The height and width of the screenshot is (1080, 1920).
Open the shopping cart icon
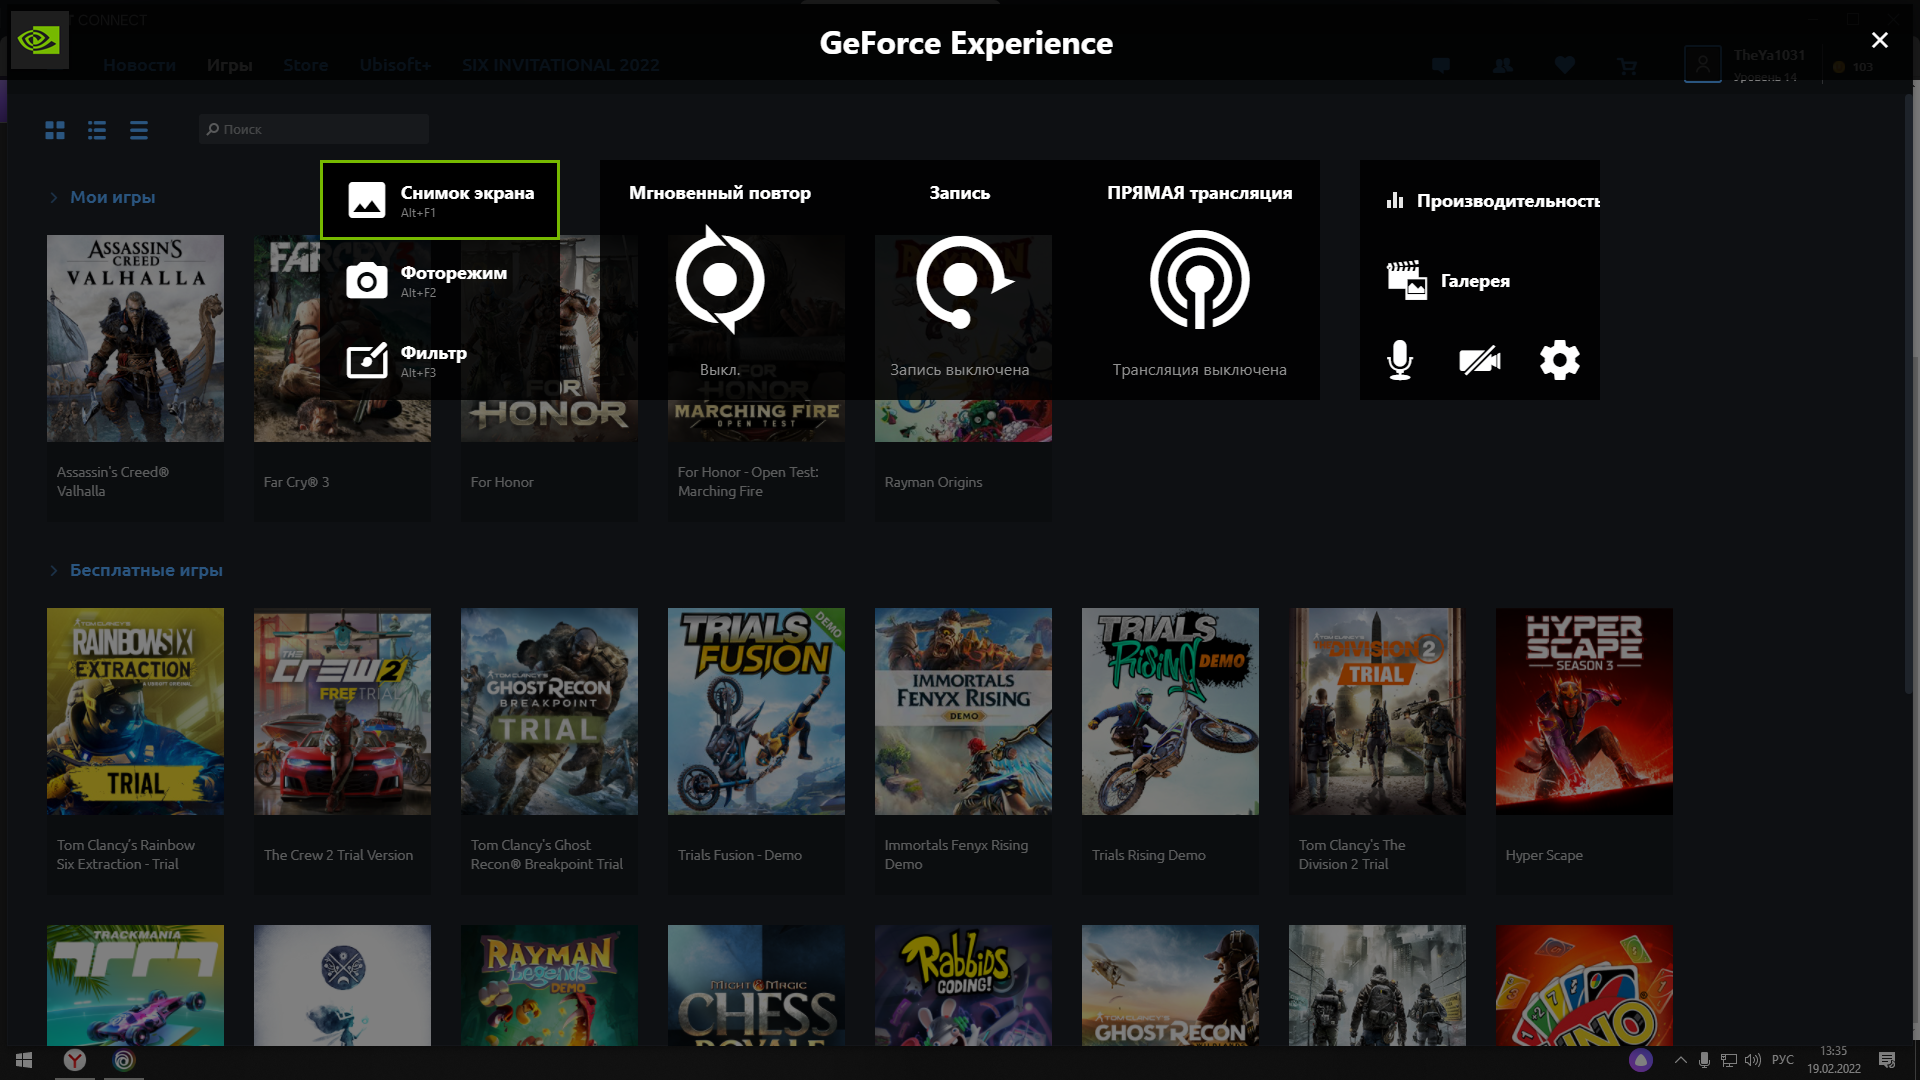pyautogui.click(x=1627, y=66)
